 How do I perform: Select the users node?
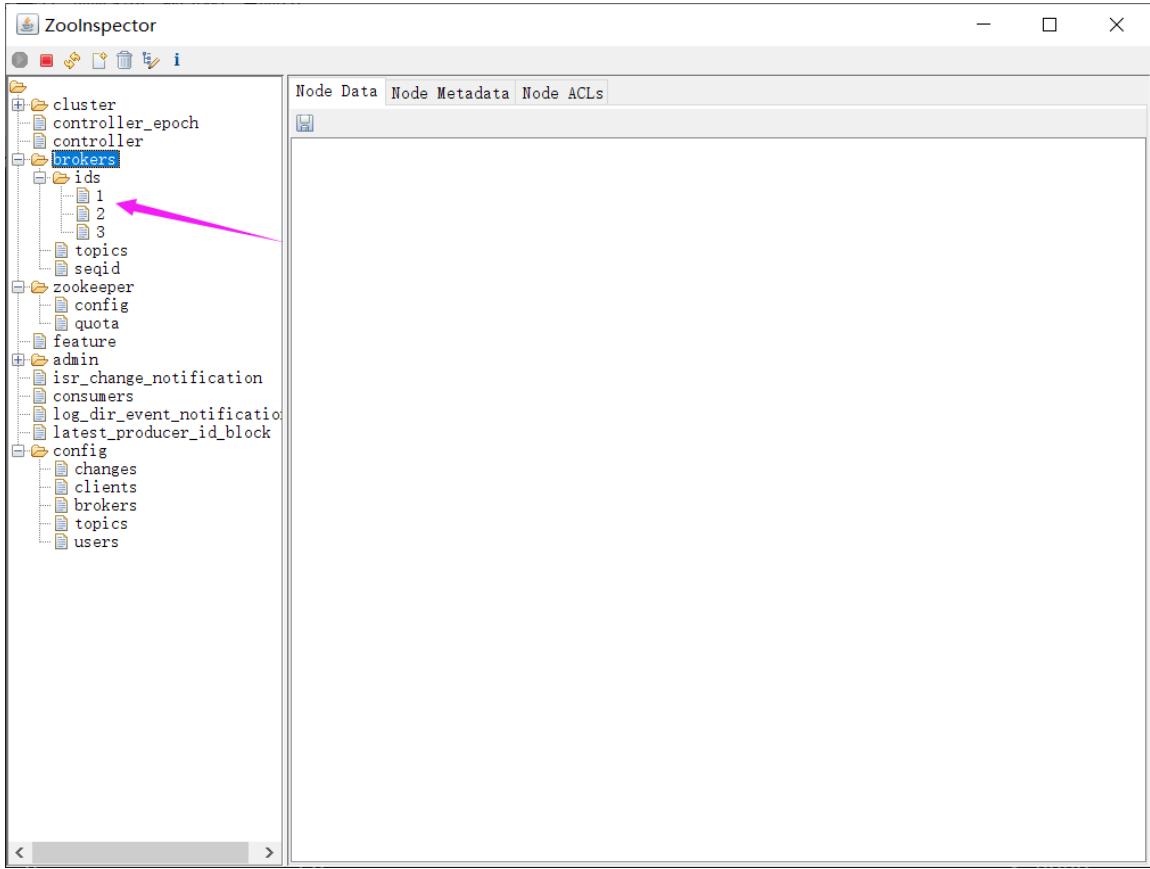pyautogui.click(x=96, y=542)
